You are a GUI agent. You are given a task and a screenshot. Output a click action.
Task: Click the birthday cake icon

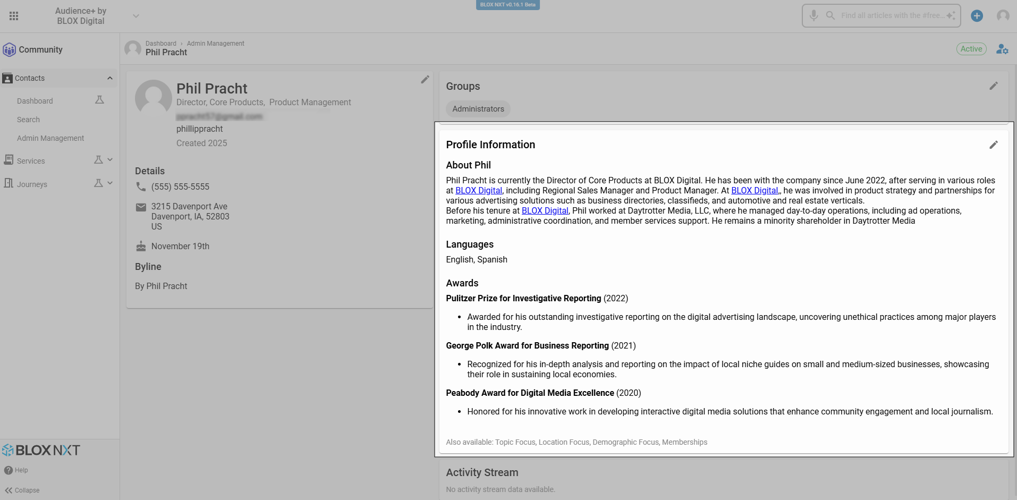pos(141,246)
